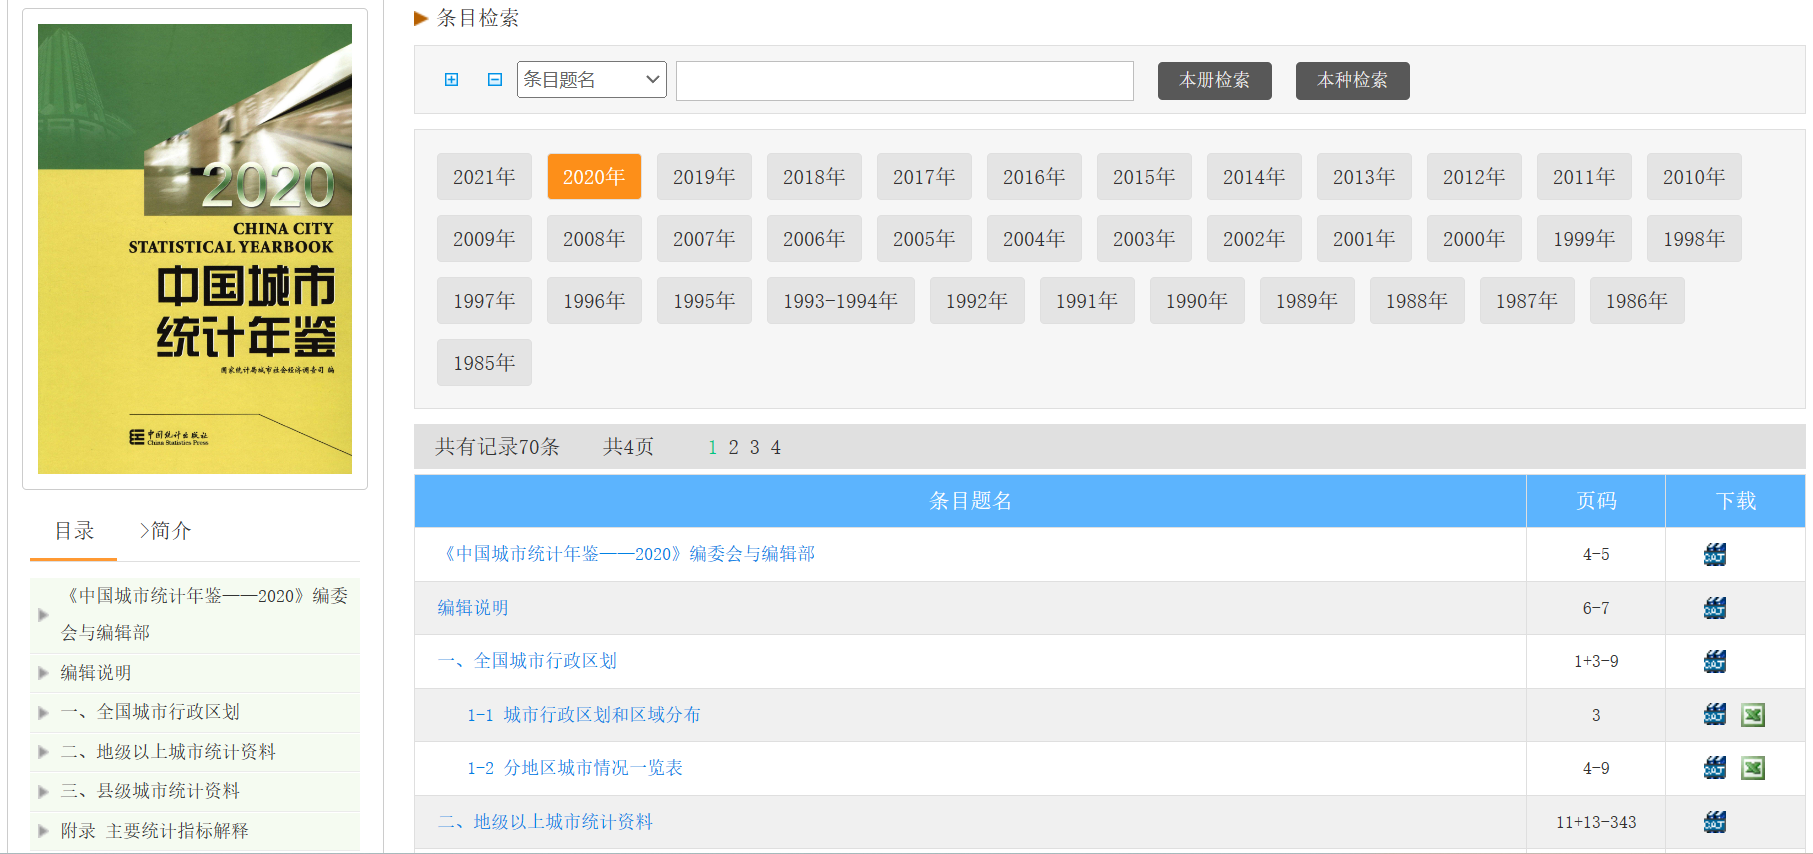Click the keyword search input field
The image size is (1813, 854).
point(905,81)
